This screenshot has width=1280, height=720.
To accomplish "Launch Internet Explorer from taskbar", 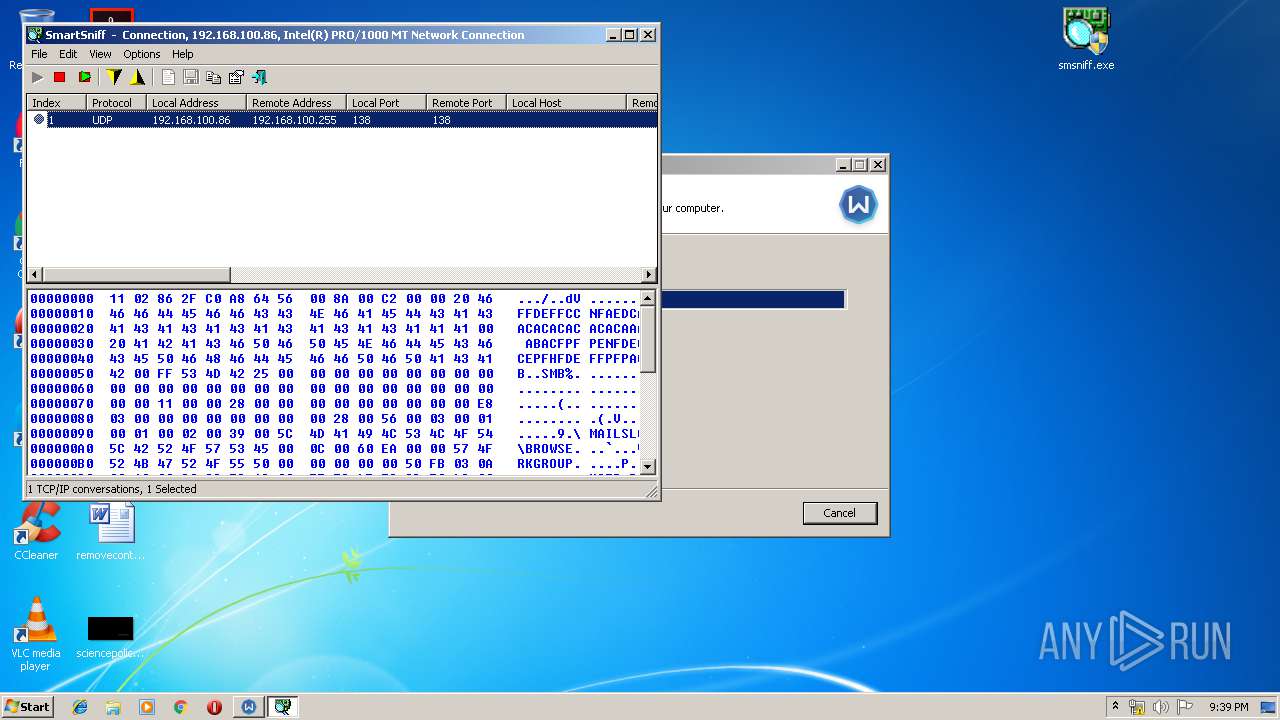I will [80, 707].
